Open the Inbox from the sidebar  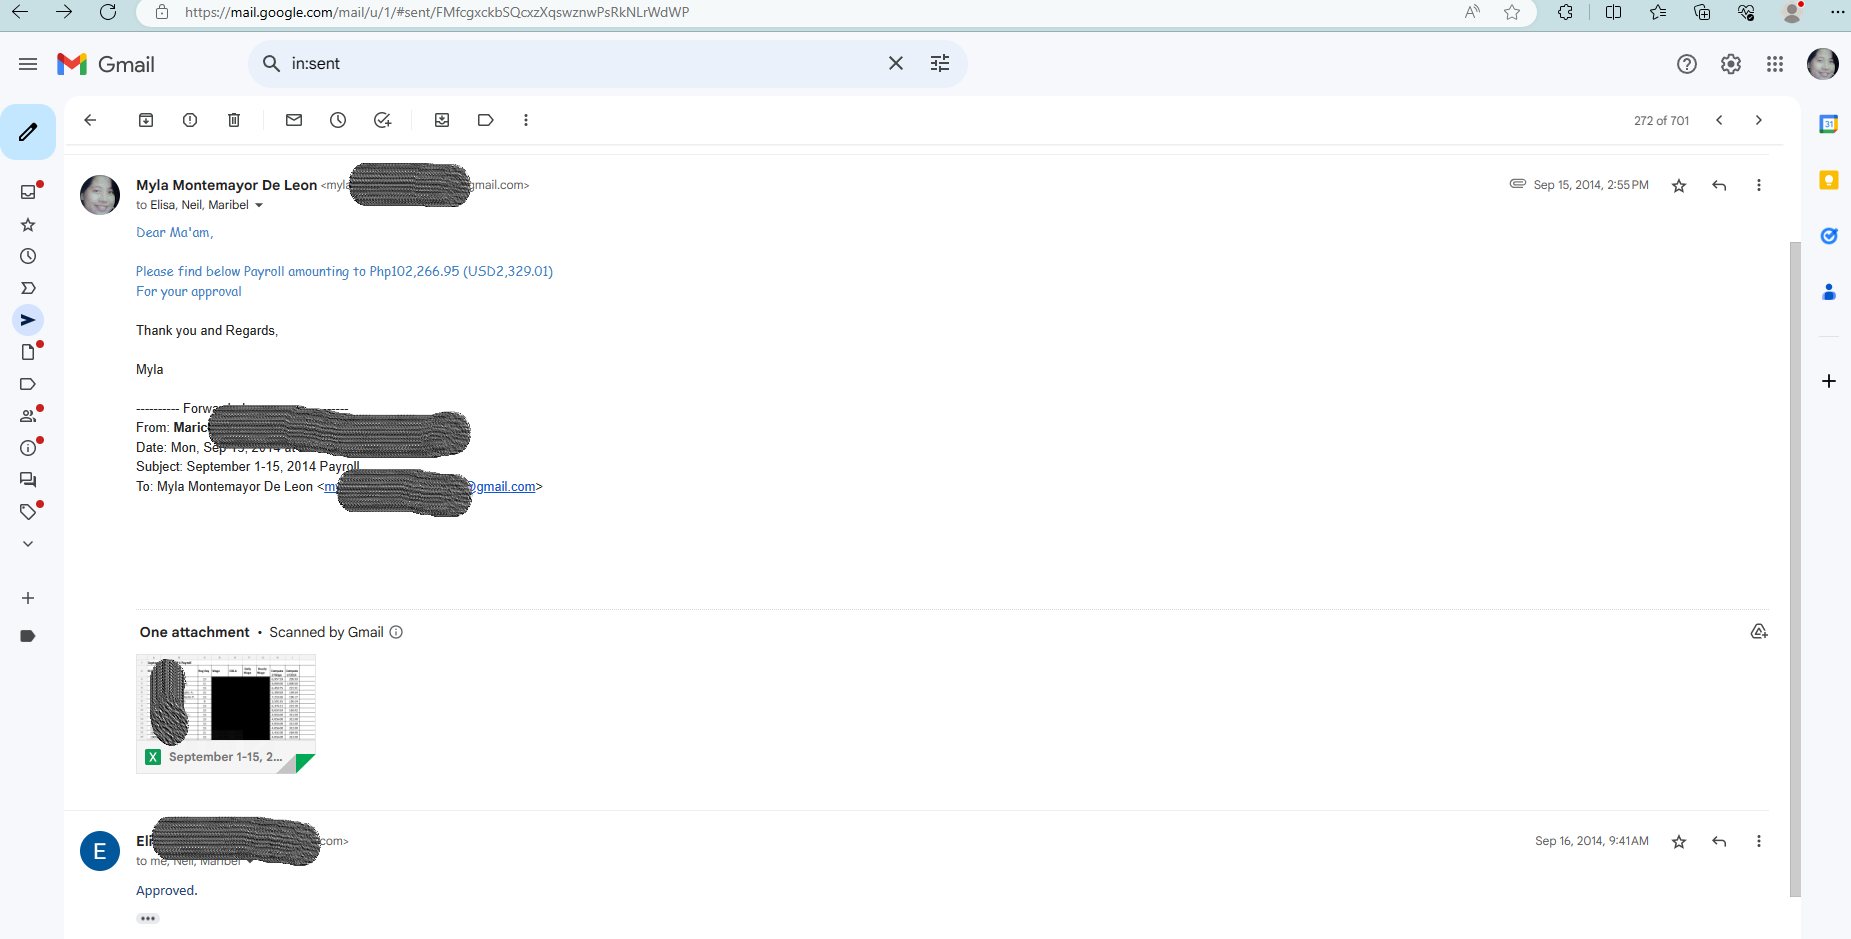tap(28, 192)
